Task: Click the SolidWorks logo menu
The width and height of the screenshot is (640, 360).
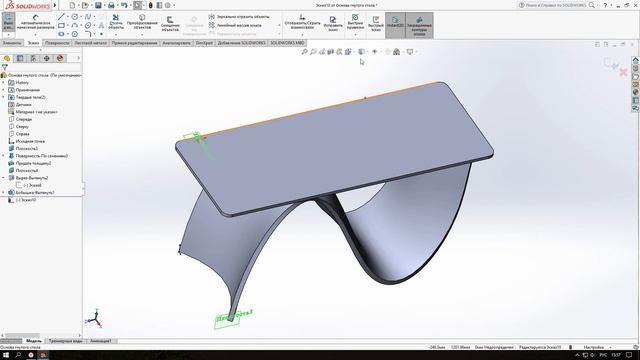Action: click(x=27, y=5)
